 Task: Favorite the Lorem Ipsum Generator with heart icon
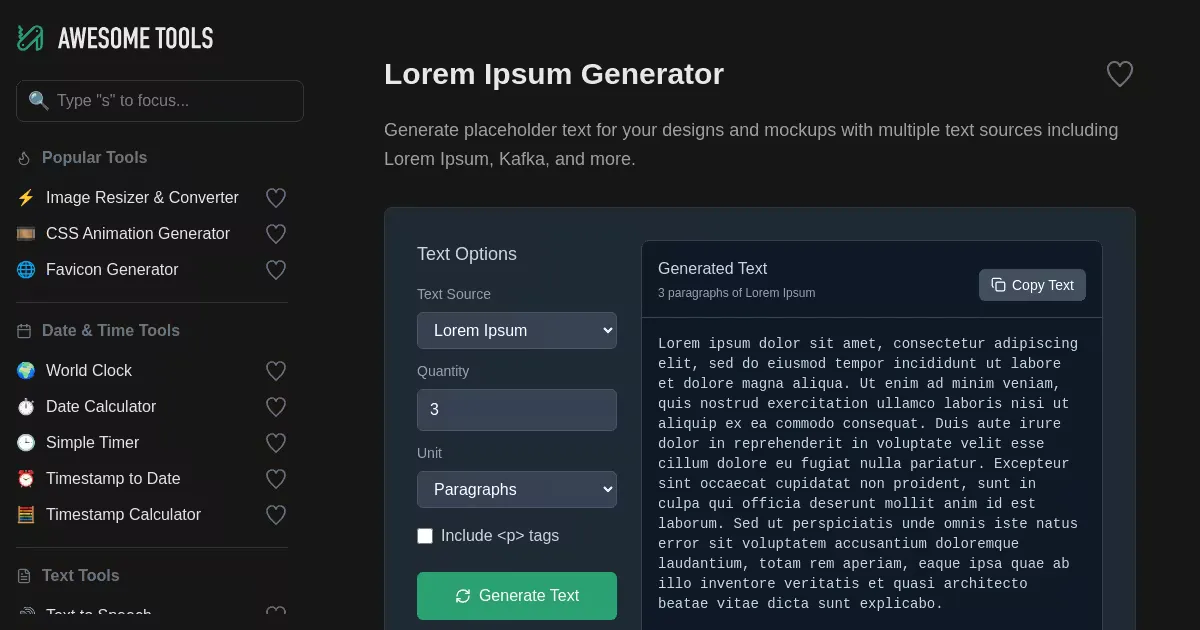1119,74
